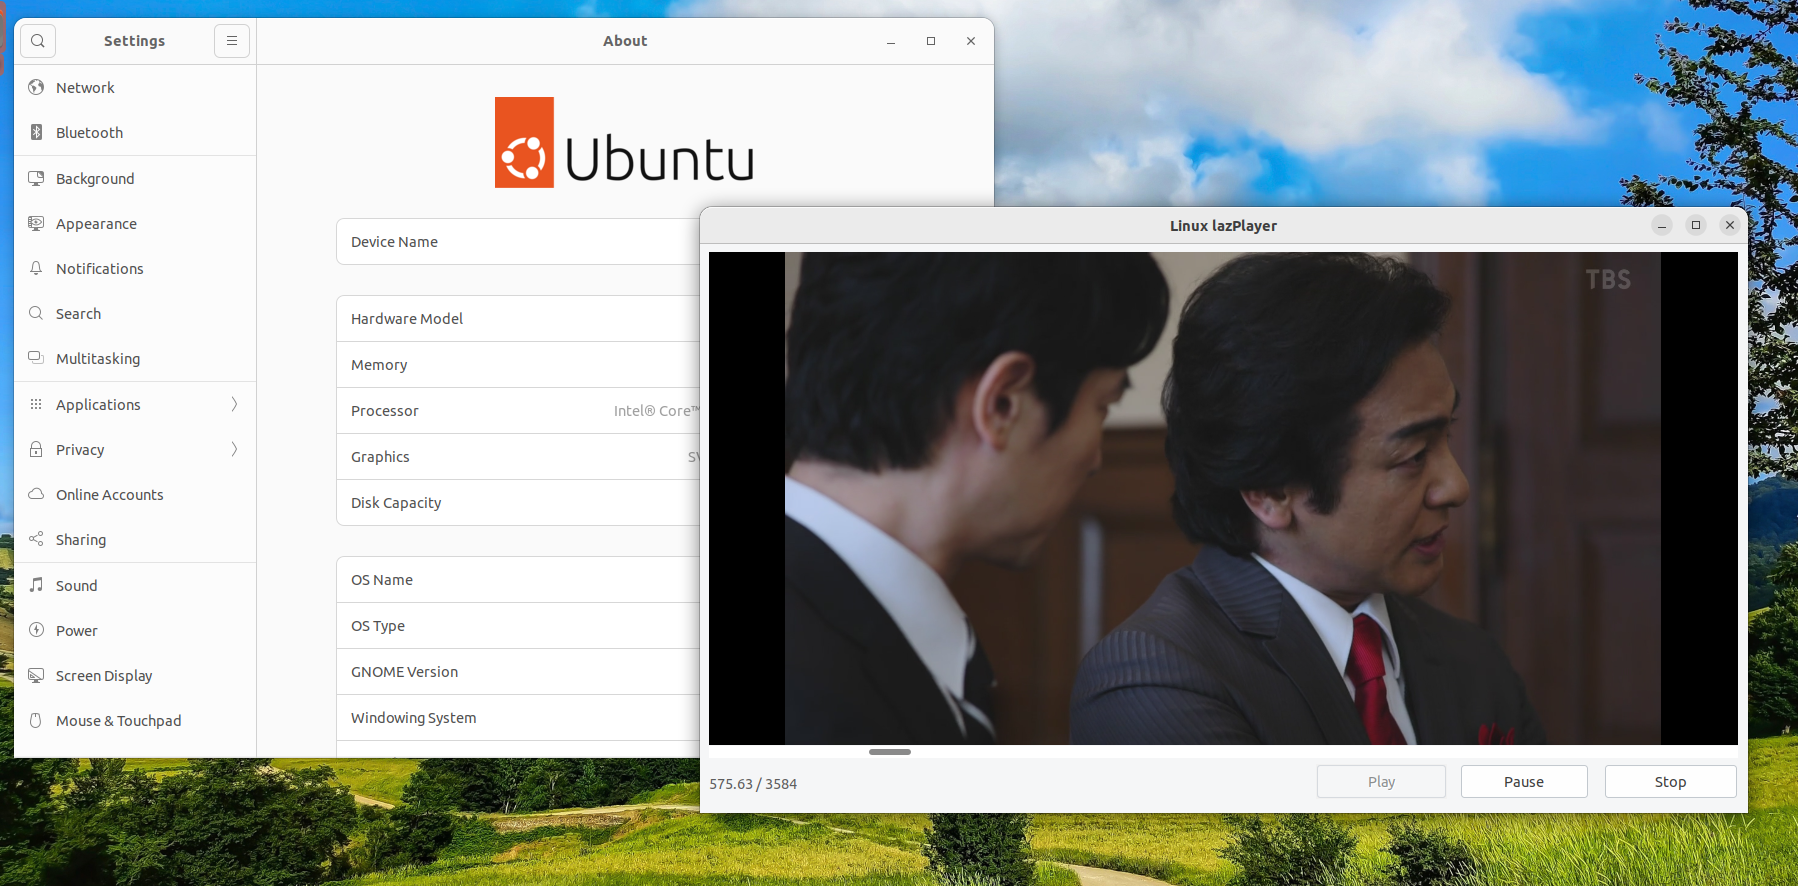Screen dimensions: 1798x886
Task: Click the Play button in lazPlayer
Action: [1381, 782]
